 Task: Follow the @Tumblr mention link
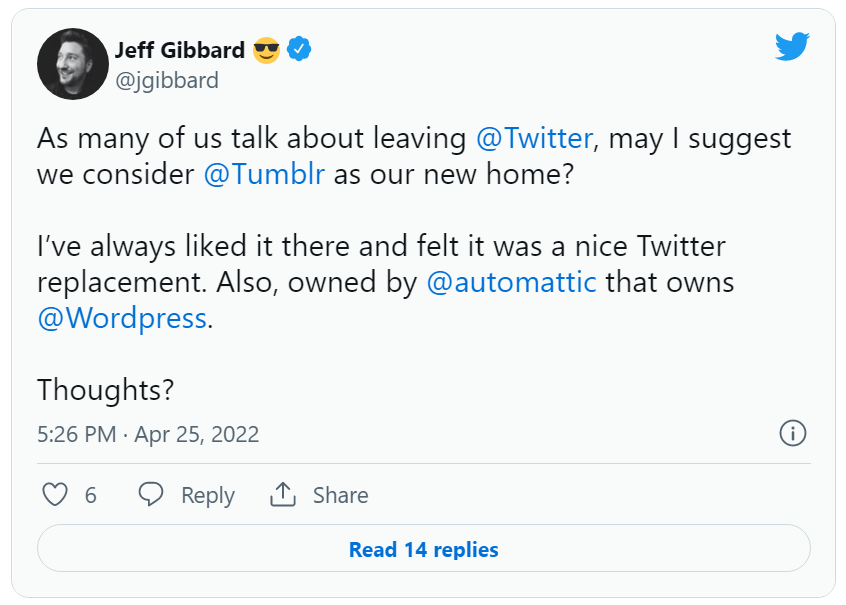coord(264,174)
